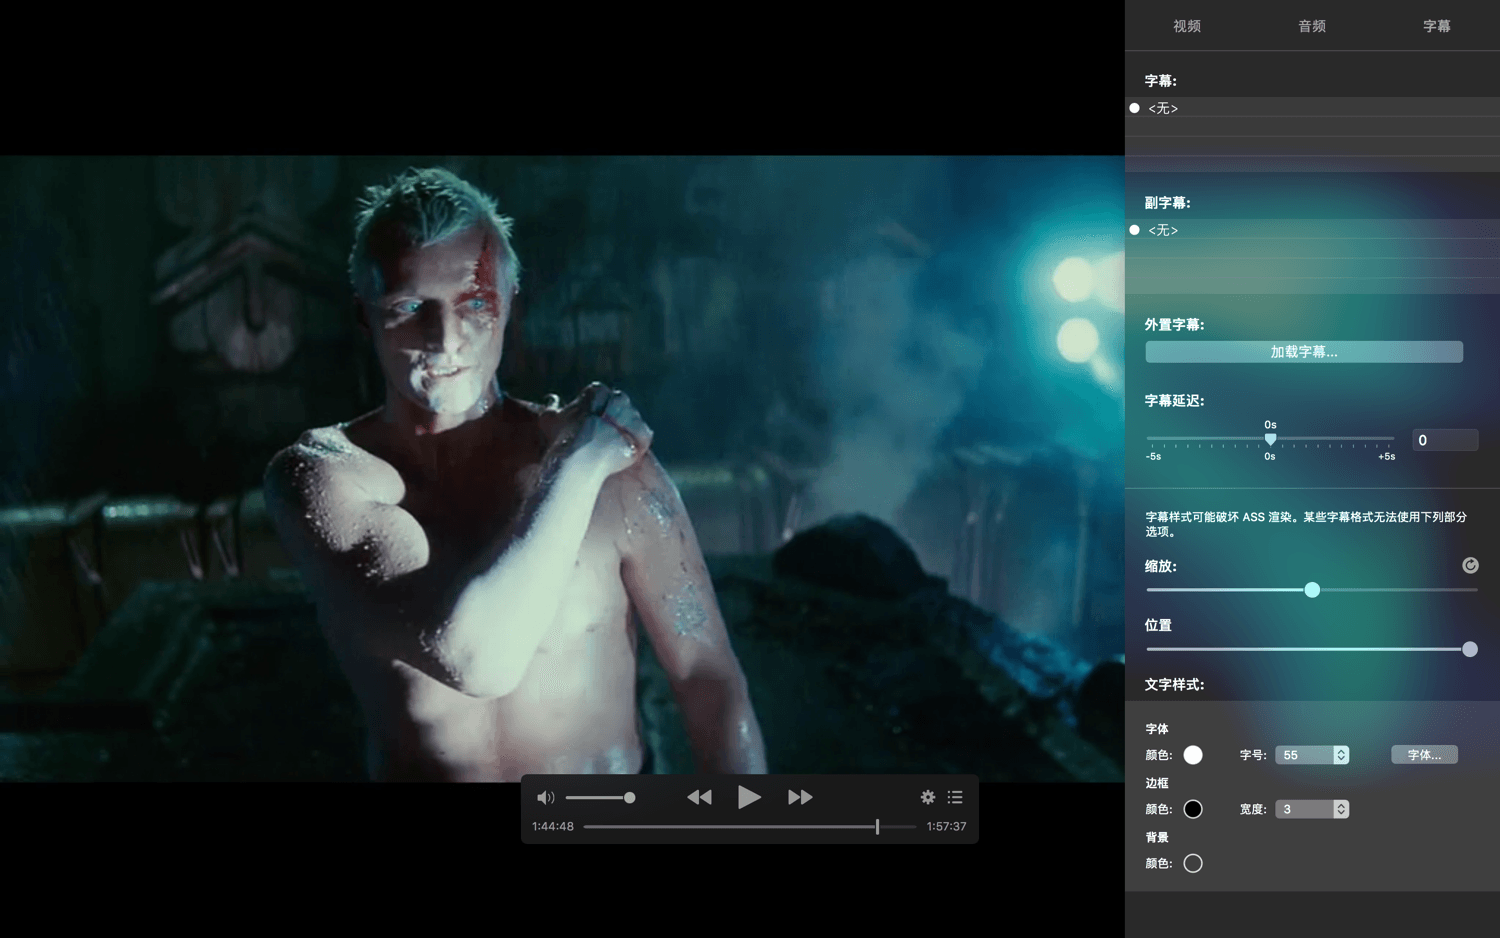Start playback with the play button
Screen dimensions: 1500x938
coord(749,797)
